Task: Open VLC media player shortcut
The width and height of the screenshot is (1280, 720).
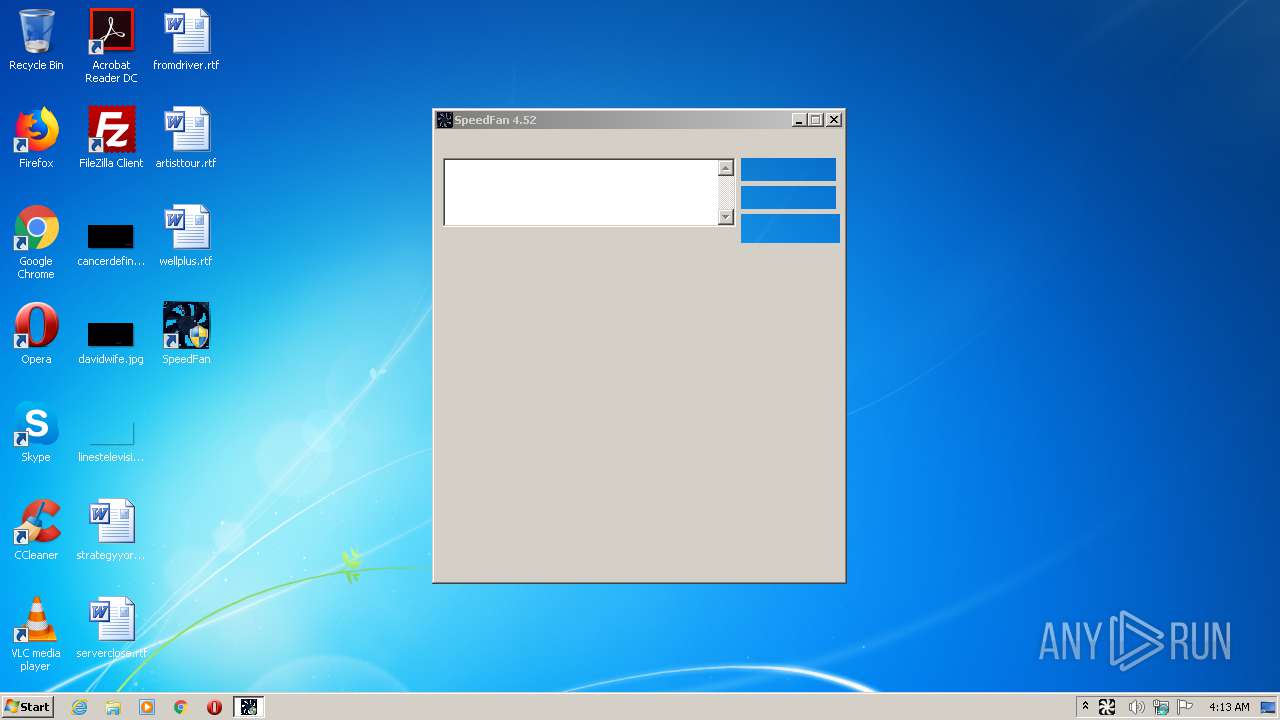Action: point(36,634)
